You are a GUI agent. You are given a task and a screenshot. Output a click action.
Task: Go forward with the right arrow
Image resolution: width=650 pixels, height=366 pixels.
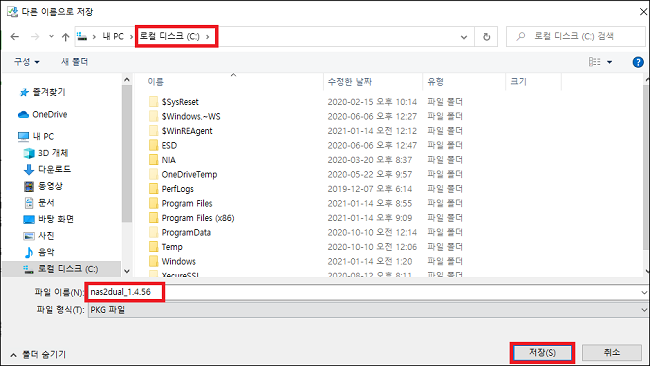(x=35, y=37)
